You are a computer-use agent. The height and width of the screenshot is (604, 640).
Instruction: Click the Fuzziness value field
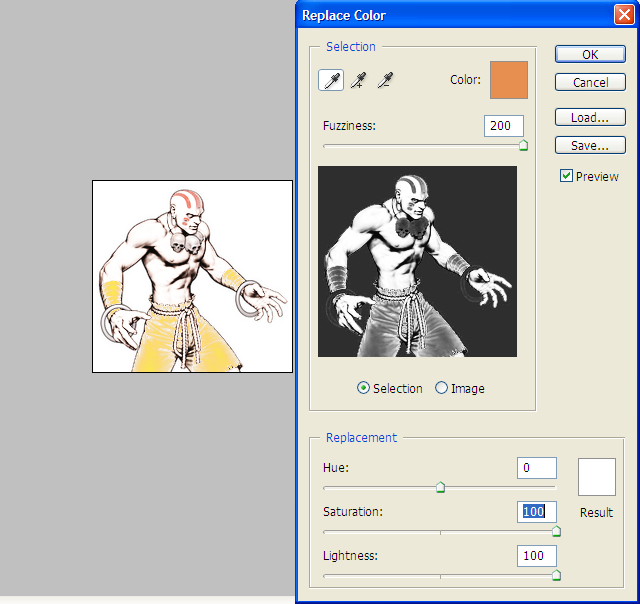click(504, 126)
